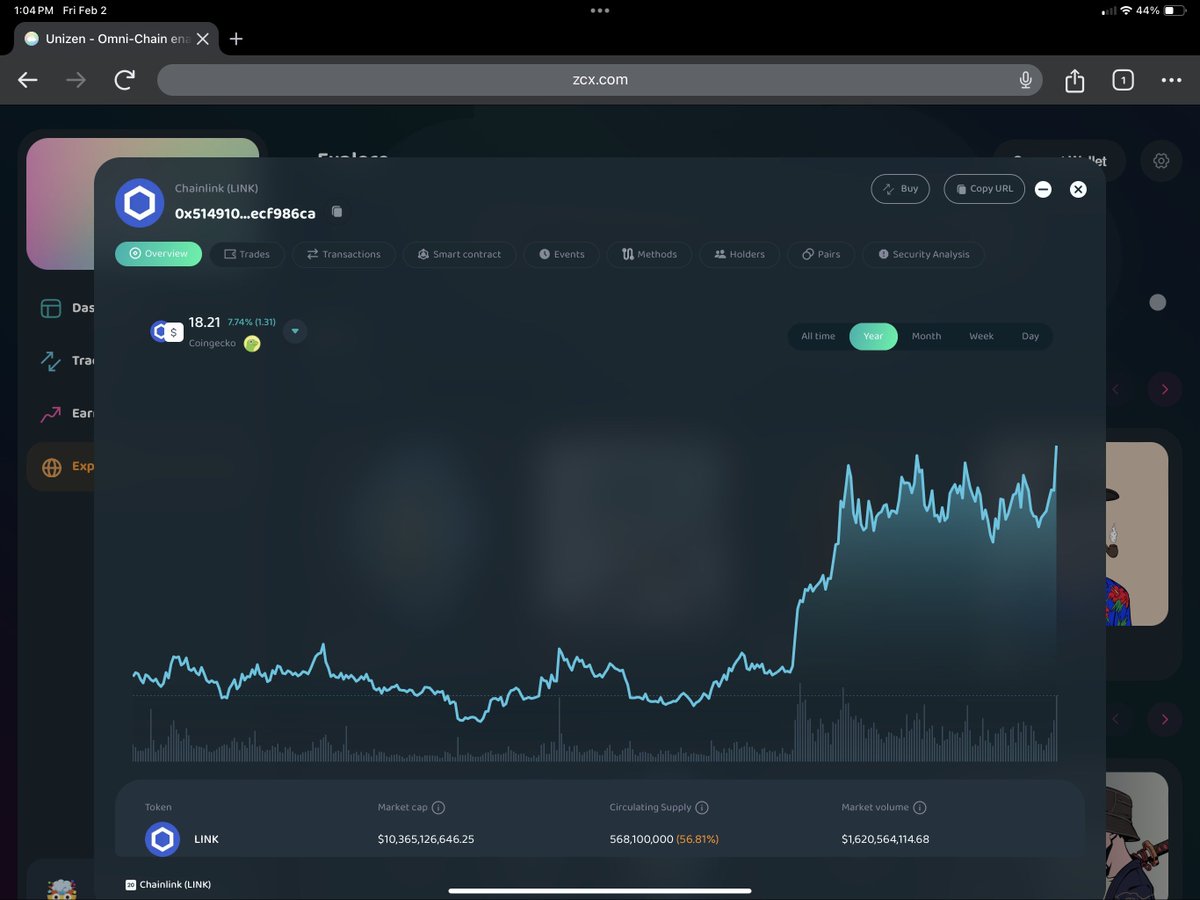Select the zcx.com address bar
Viewport: 1200px width, 900px height.
(x=600, y=80)
